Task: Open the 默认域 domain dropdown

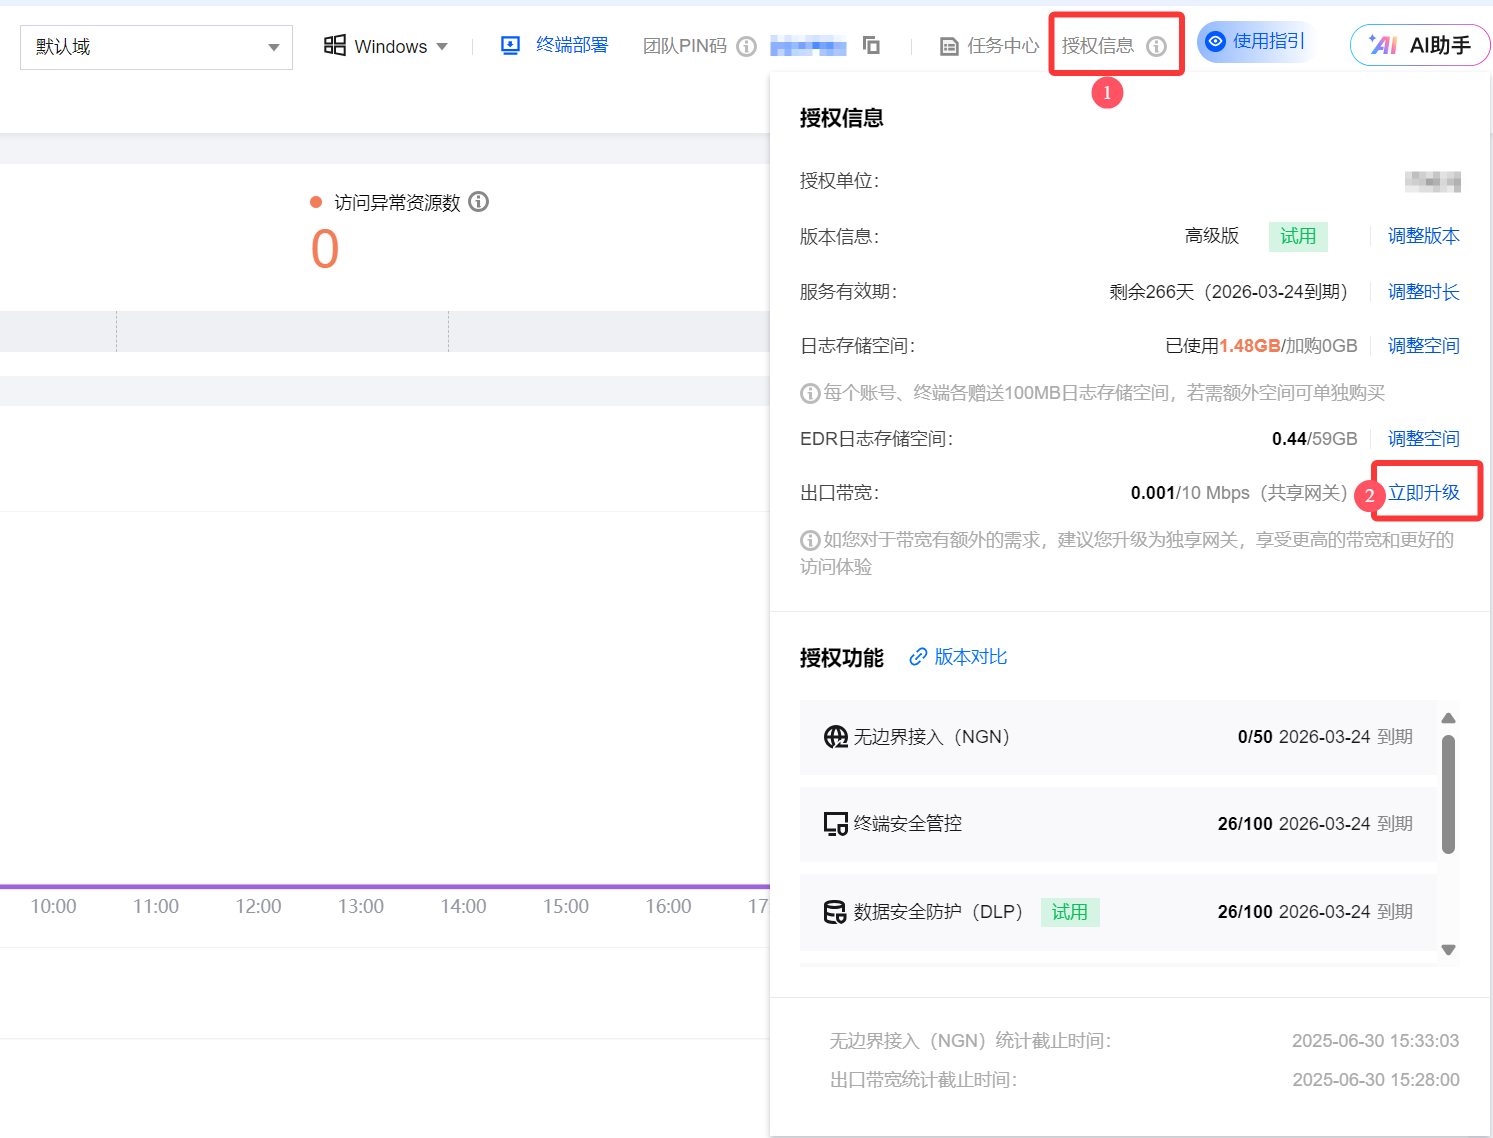Action: [x=156, y=47]
